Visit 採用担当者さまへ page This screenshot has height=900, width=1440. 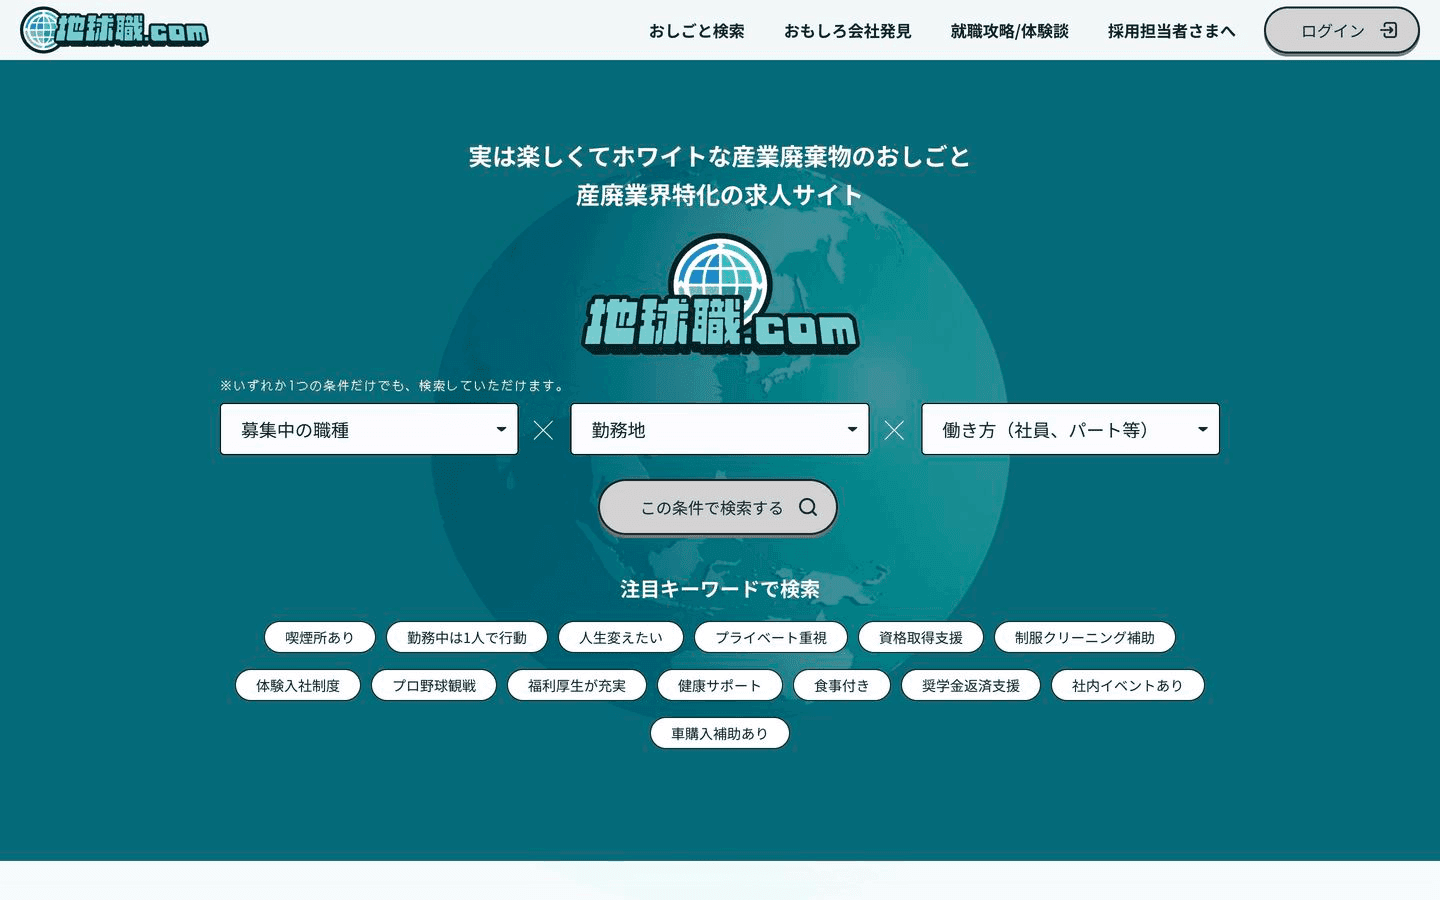(x=1172, y=31)
